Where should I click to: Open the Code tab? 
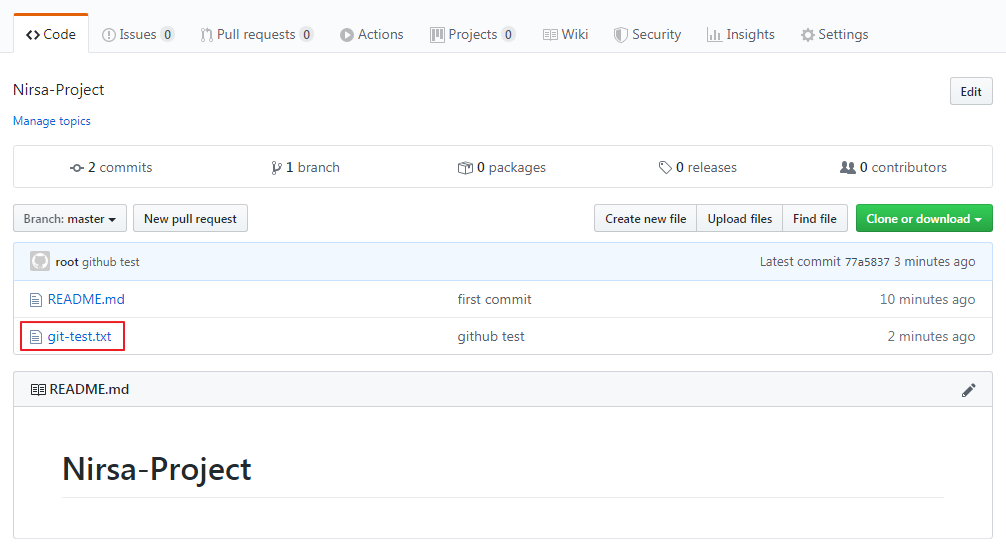[x=51, y=35]
